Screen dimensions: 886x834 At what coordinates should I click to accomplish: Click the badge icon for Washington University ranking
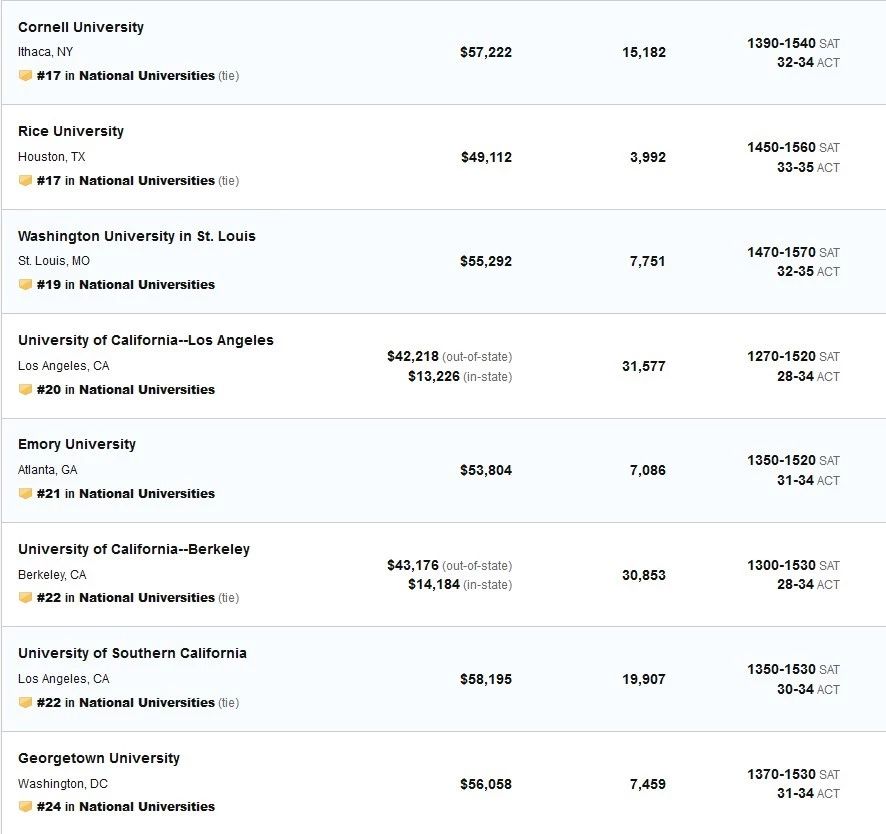coord(25,285)
